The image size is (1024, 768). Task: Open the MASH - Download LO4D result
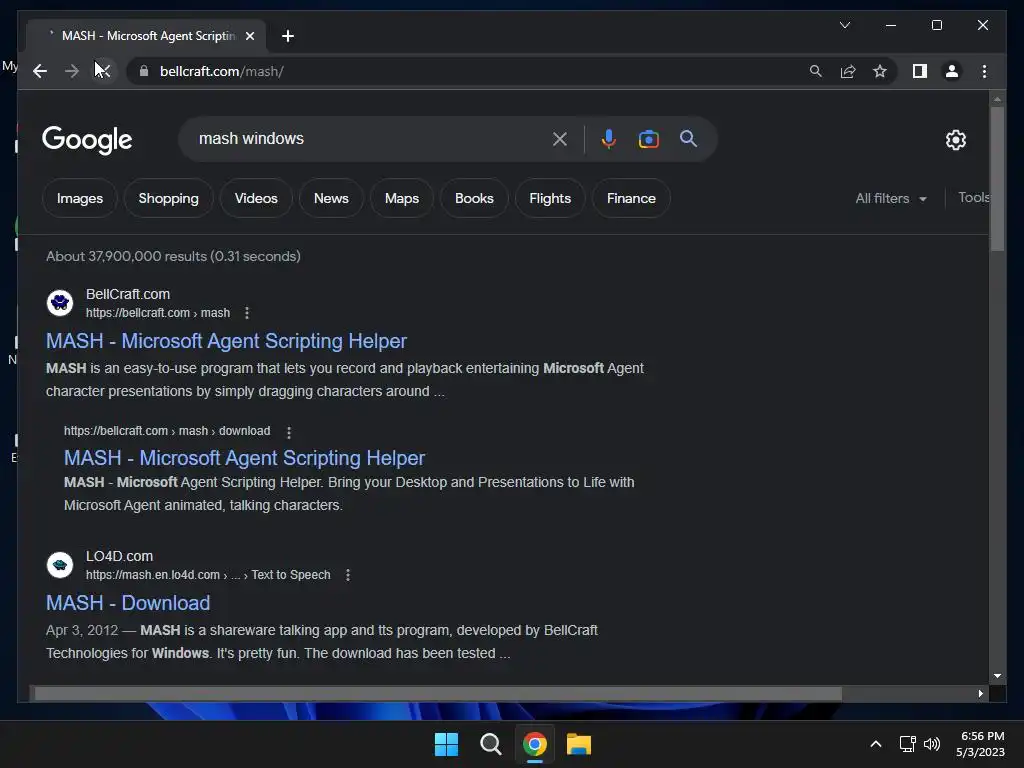[x=128, y=603]
